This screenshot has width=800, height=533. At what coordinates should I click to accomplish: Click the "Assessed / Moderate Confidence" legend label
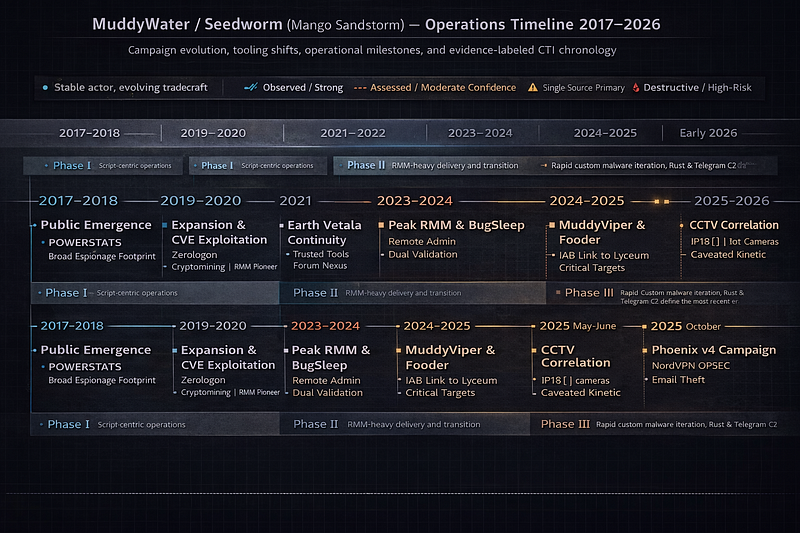[x=443, y=88]
